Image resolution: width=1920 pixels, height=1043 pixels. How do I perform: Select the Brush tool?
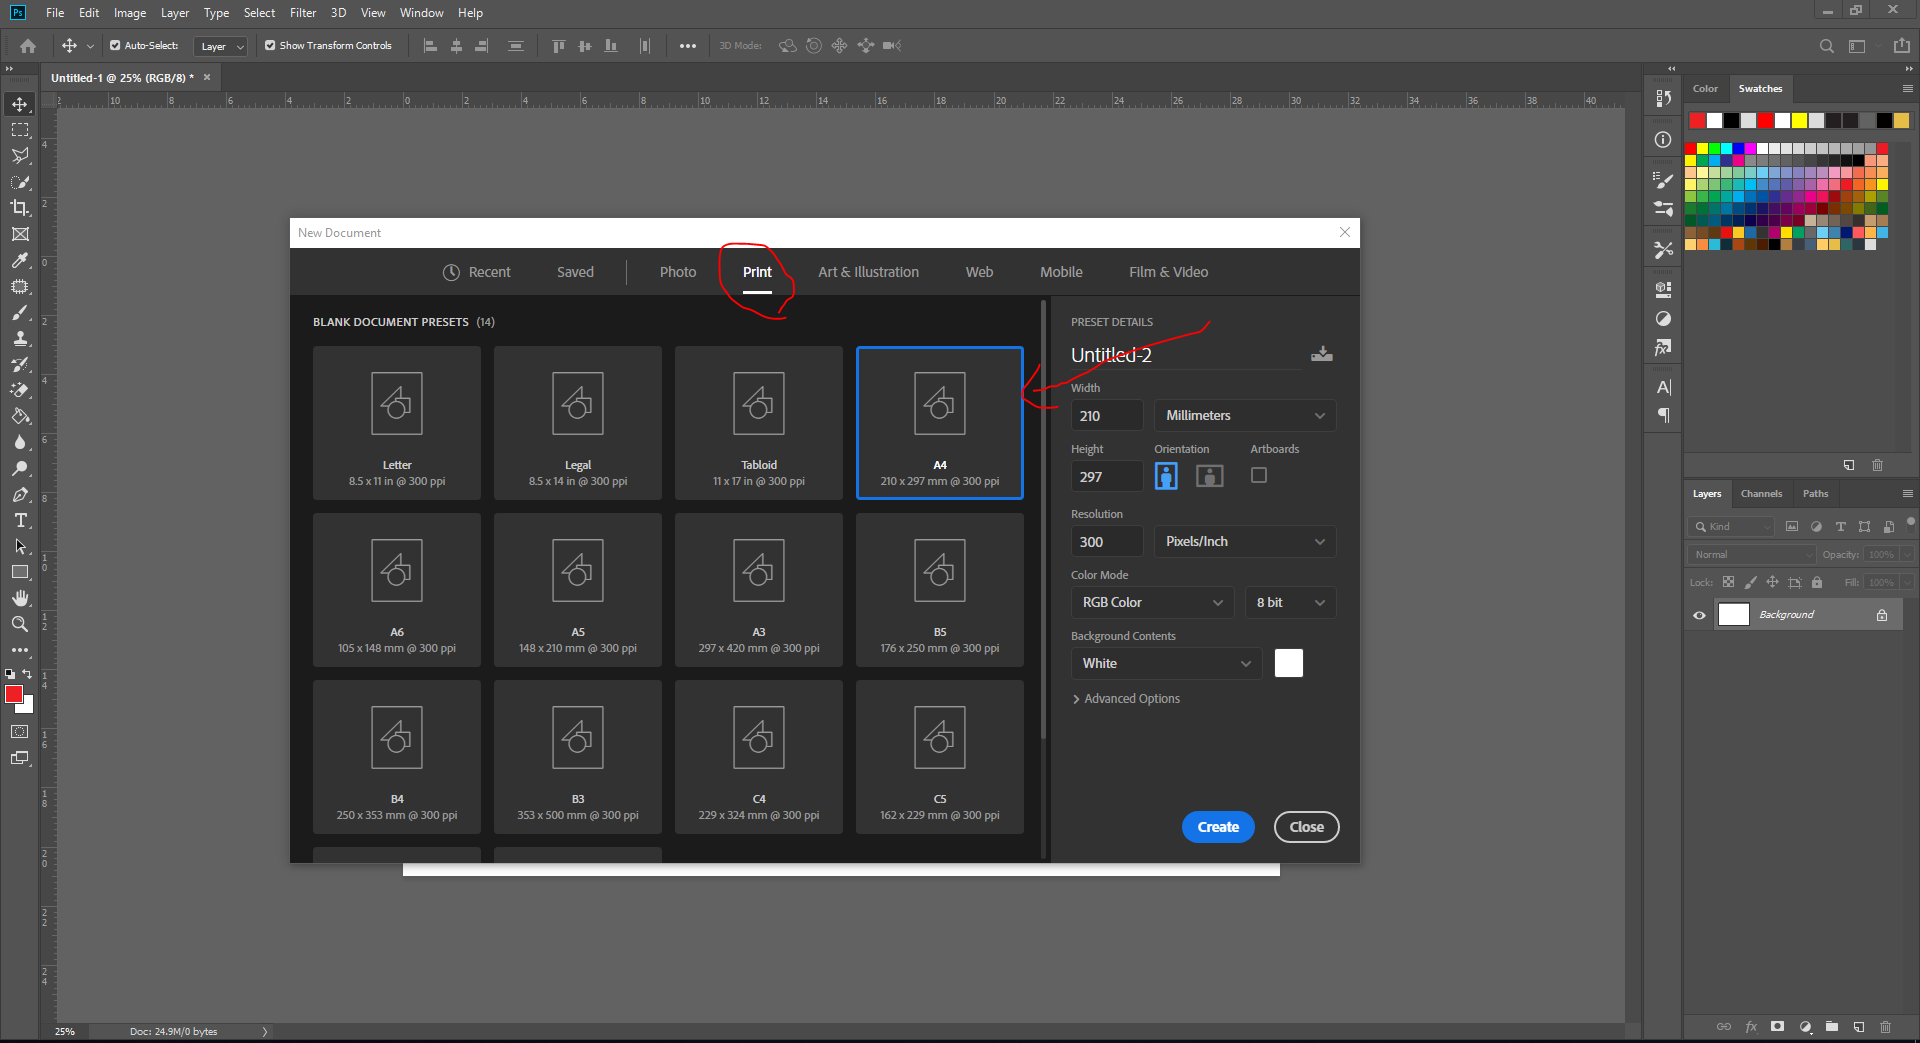tap(20, 312)
